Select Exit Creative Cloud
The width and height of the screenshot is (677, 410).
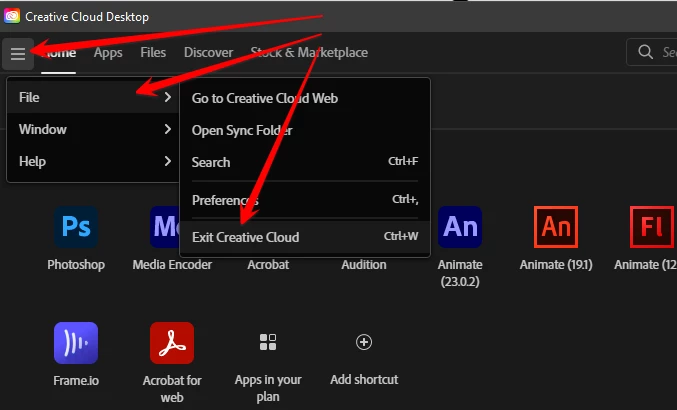[x=305, y=237]
